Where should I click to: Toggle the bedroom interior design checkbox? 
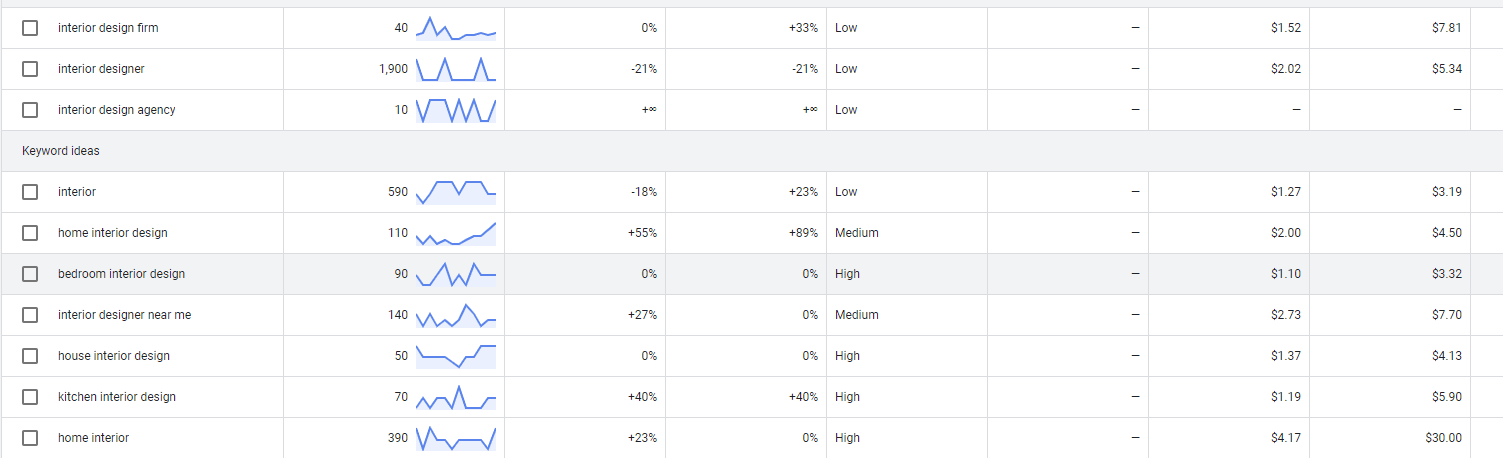(30, 274)
